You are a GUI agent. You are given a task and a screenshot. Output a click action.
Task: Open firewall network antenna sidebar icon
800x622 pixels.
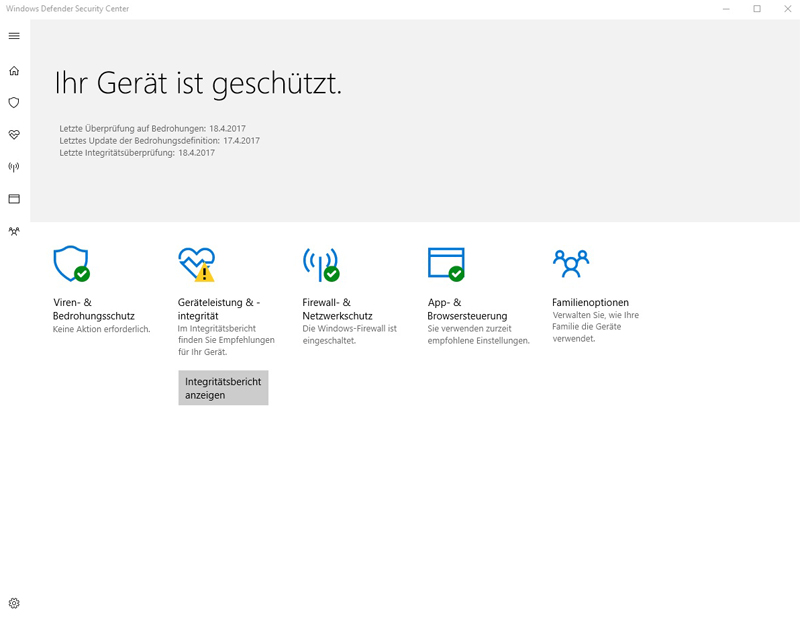pos(14,167)
